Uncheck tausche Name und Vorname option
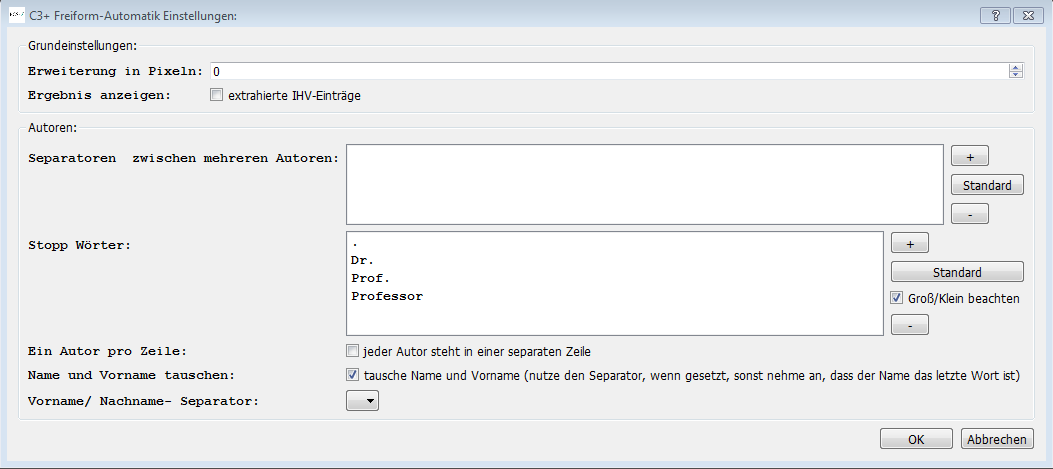 352,375
